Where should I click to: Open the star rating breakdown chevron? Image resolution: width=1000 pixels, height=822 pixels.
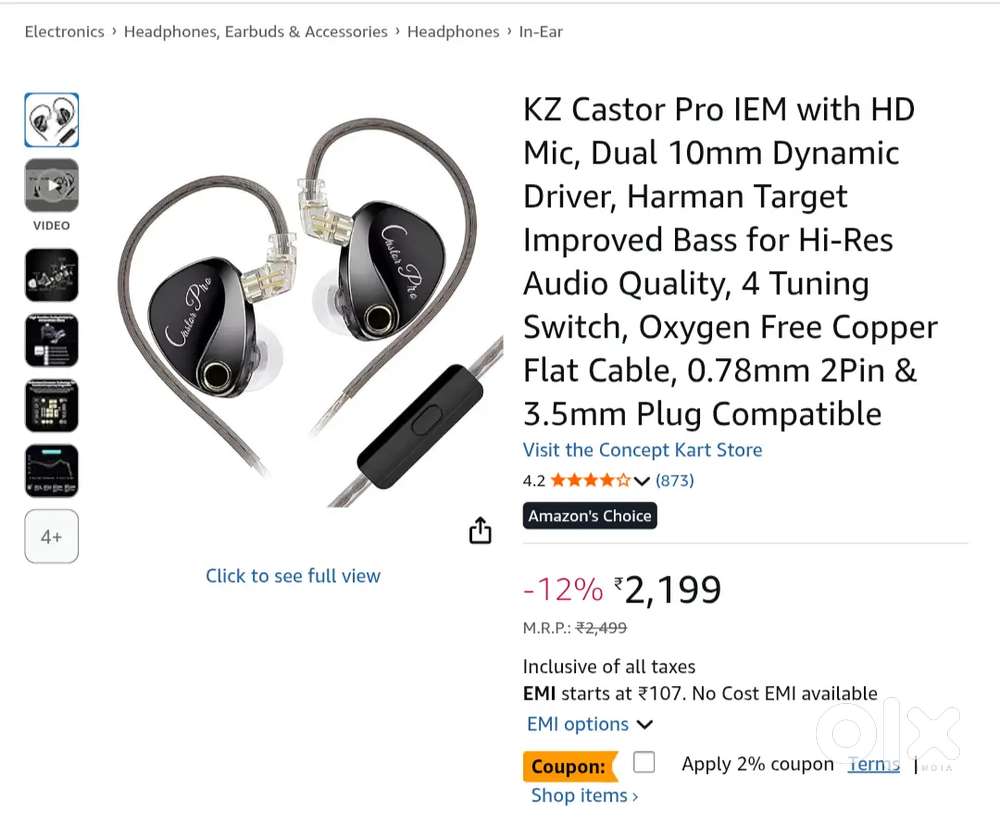pyautogui.click(x=642, y=481)
